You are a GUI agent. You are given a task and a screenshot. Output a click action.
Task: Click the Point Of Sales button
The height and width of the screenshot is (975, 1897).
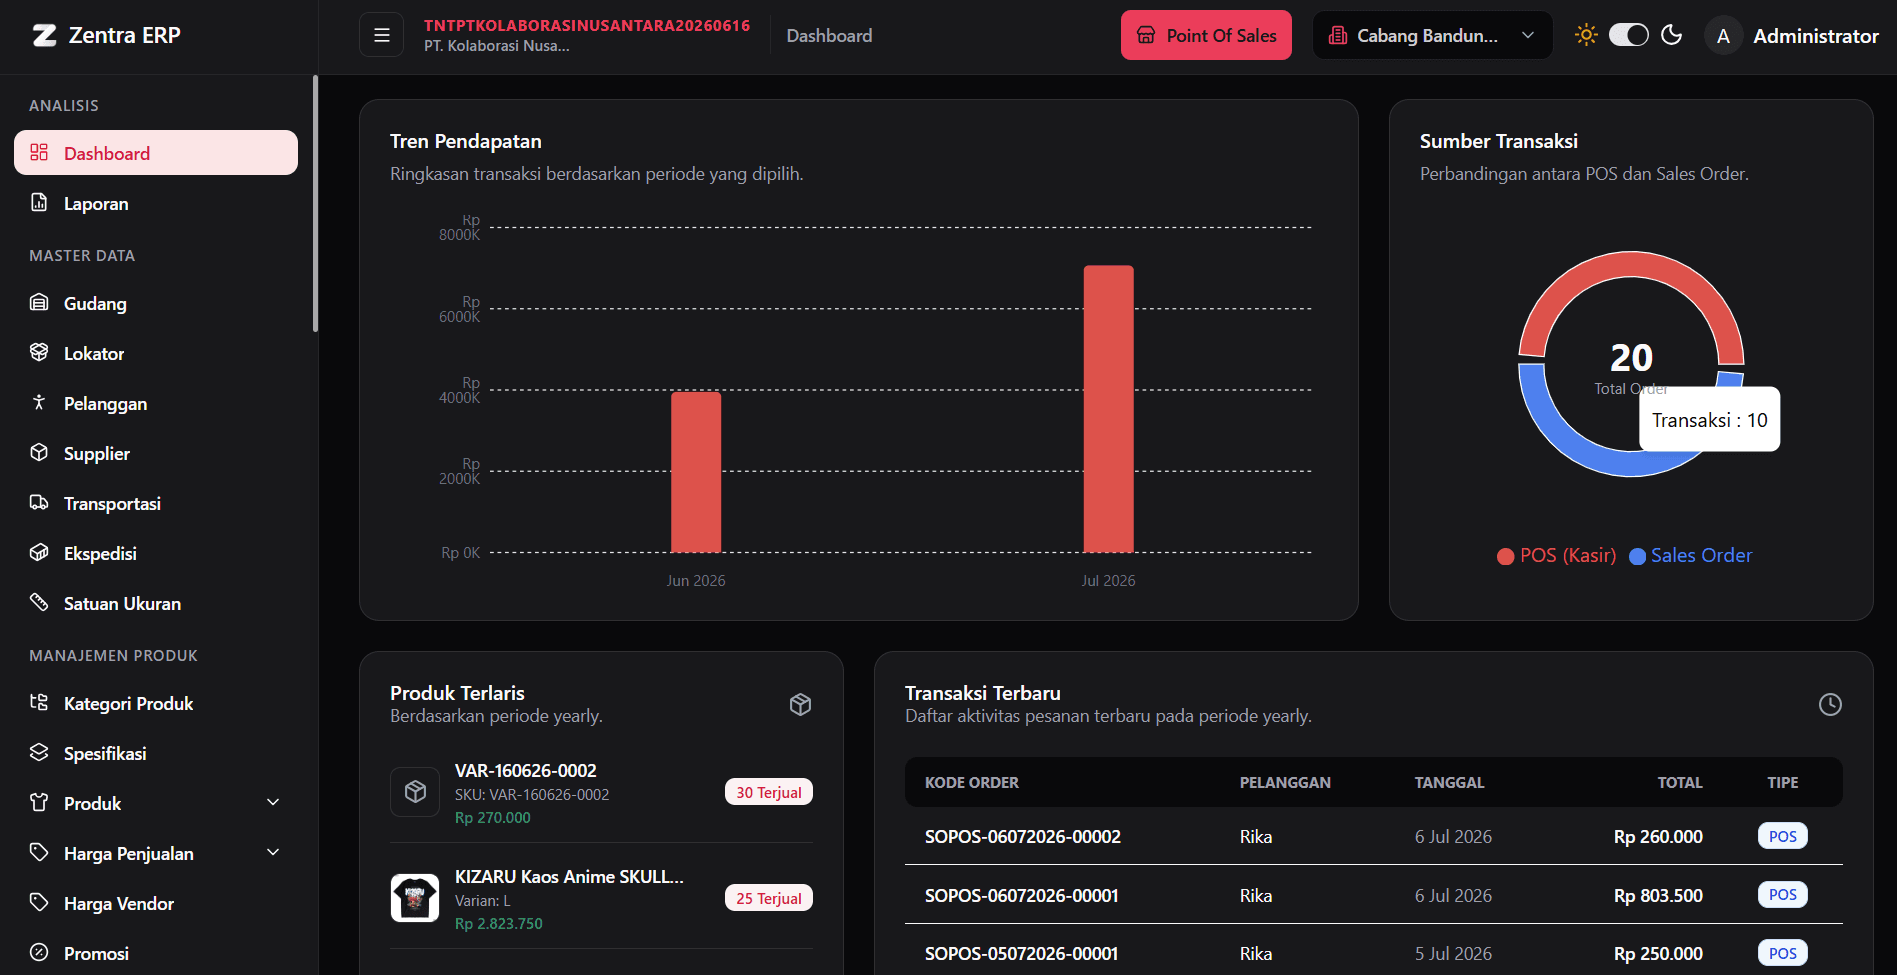coord(1206,35)
